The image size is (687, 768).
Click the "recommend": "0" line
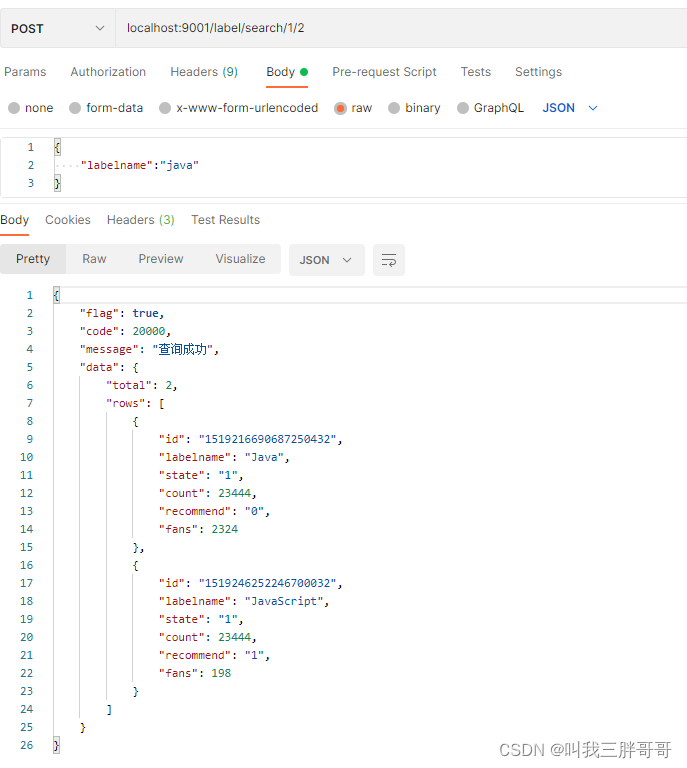[214, 511]
